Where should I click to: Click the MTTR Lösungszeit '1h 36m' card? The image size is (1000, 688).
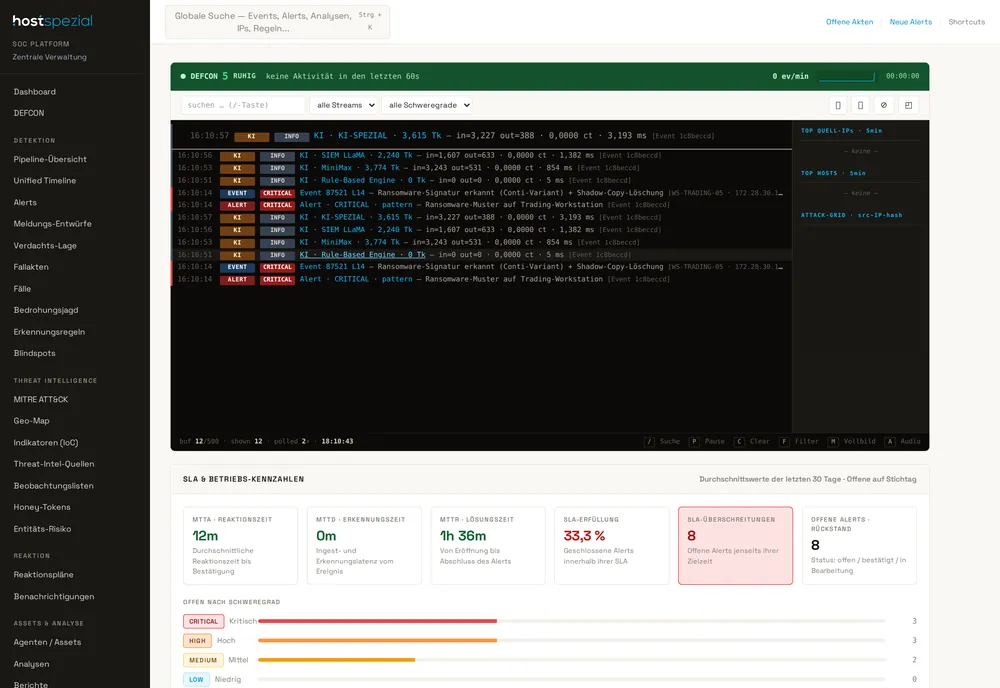click(x=488, y=546)
